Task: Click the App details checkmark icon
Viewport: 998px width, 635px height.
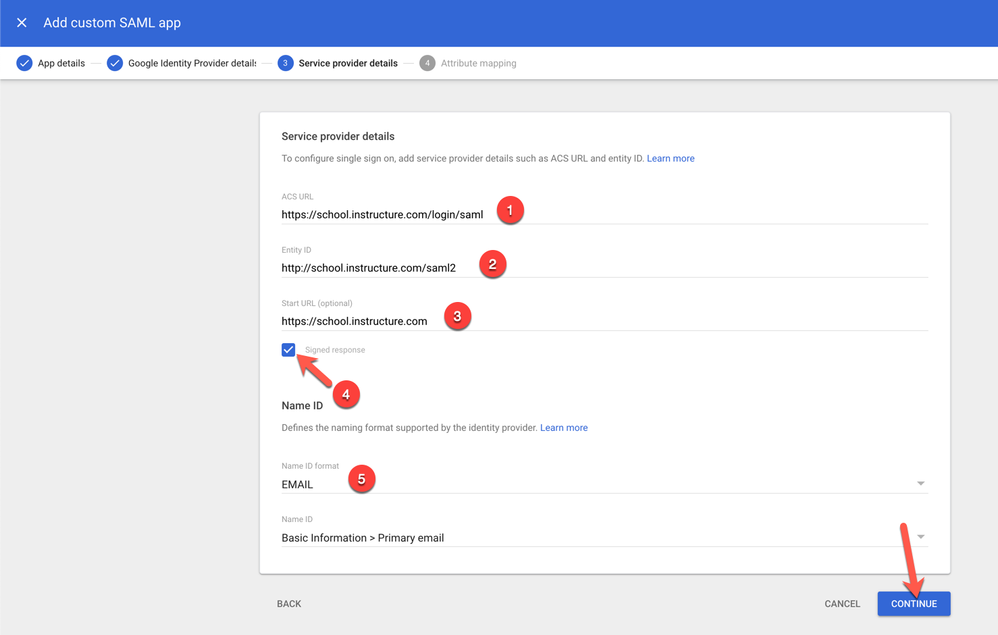Action: click(24, 63)
